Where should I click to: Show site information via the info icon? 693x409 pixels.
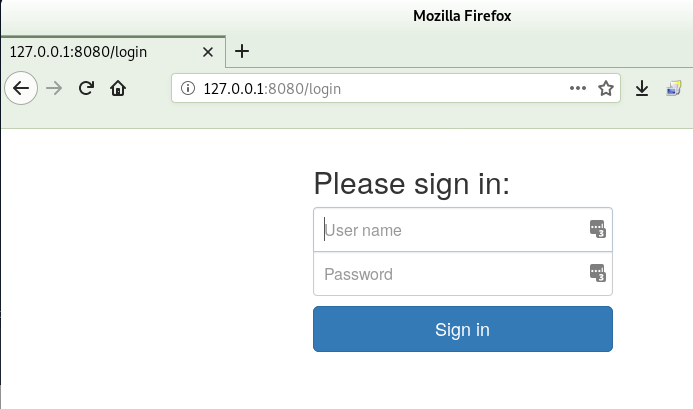188,88
